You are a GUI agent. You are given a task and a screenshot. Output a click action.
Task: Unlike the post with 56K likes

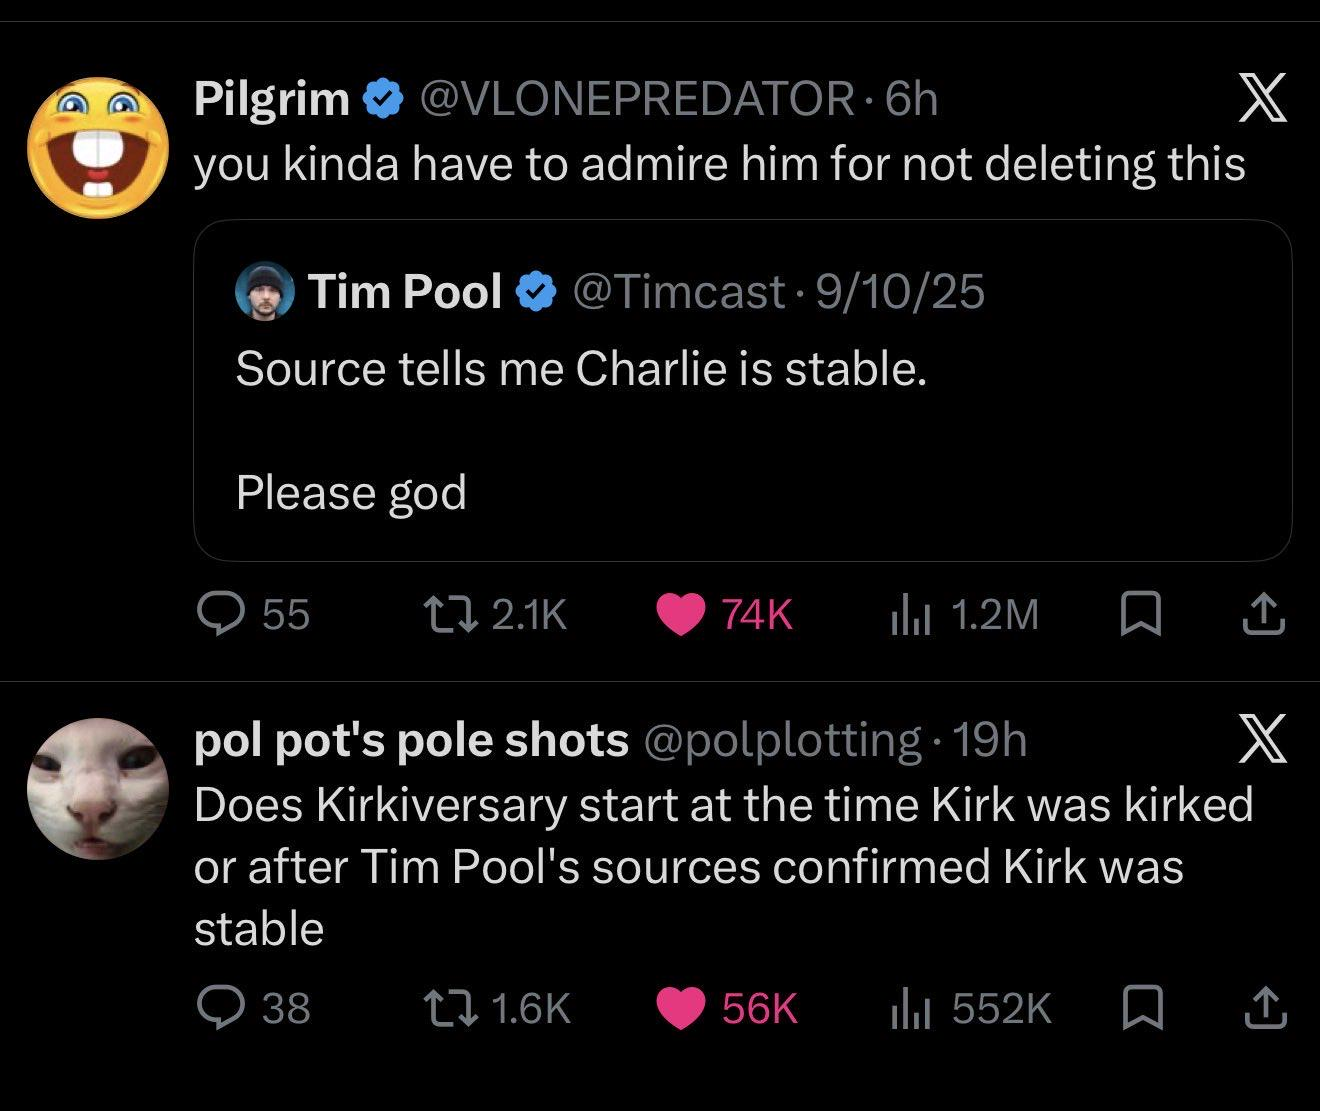727,1007
